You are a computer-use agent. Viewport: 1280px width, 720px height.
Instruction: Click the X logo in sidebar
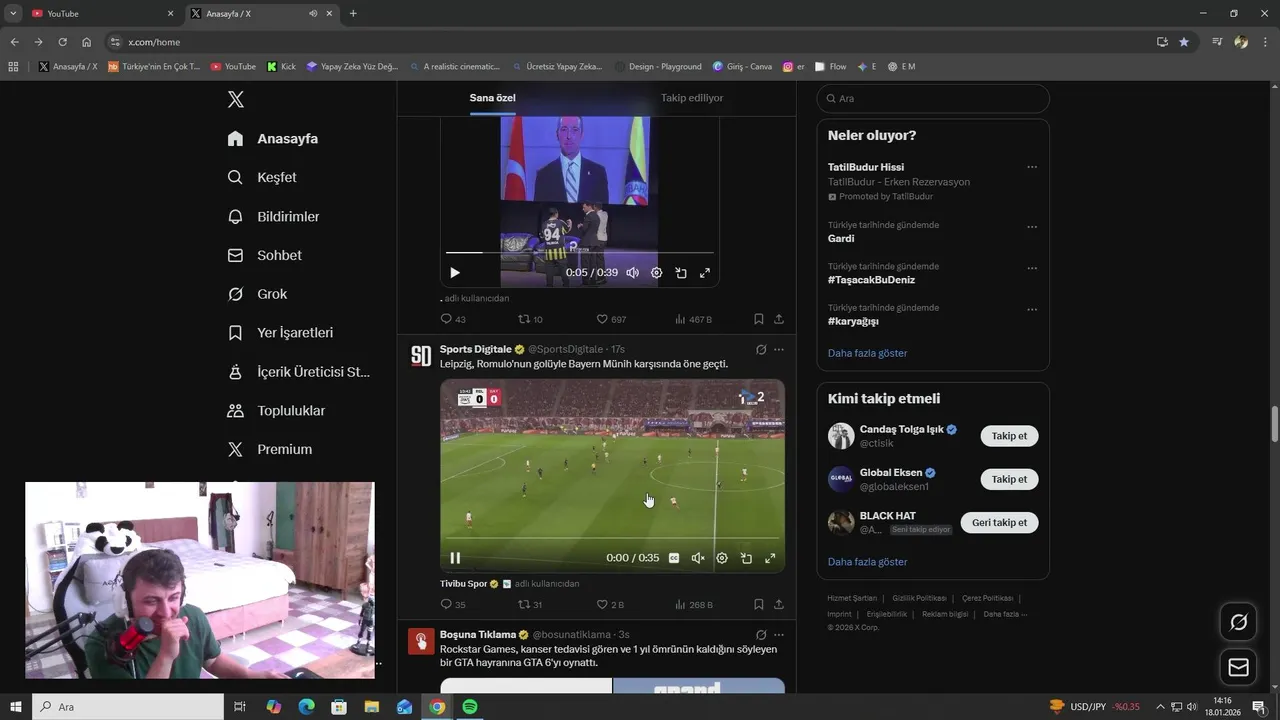(235, 99)
